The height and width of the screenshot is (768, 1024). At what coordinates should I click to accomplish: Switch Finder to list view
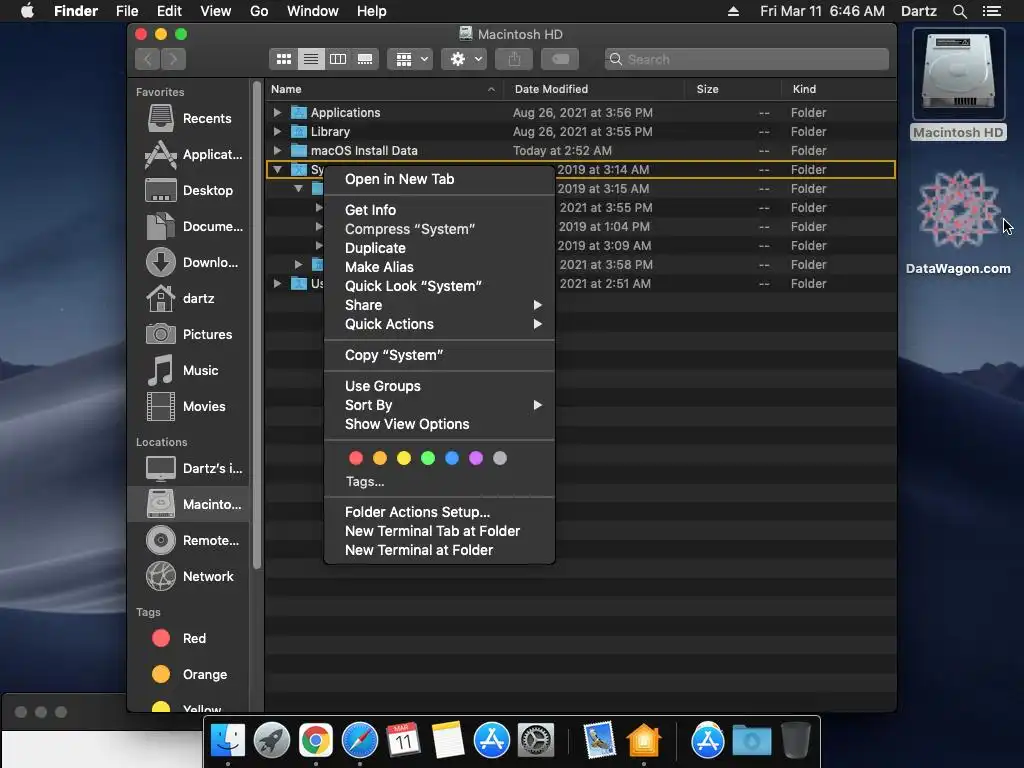311,59
